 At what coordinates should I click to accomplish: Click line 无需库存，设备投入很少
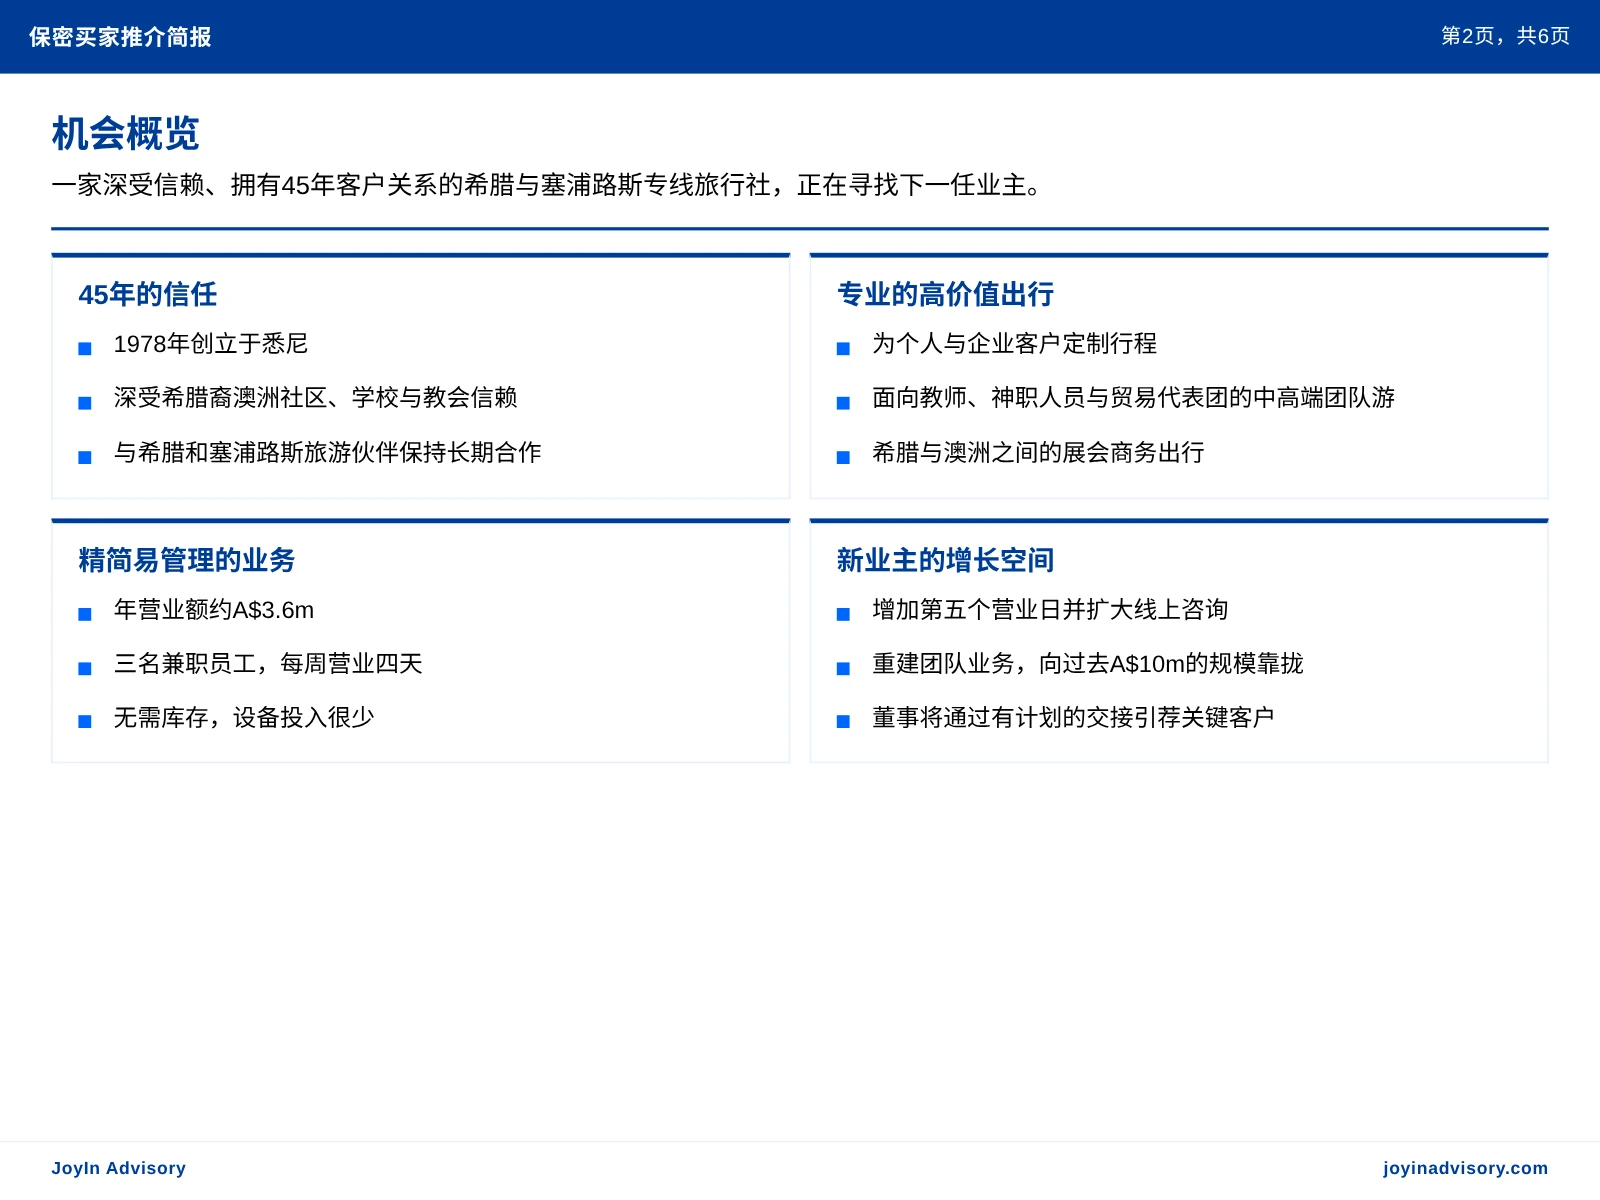click(x=244, y=718)
